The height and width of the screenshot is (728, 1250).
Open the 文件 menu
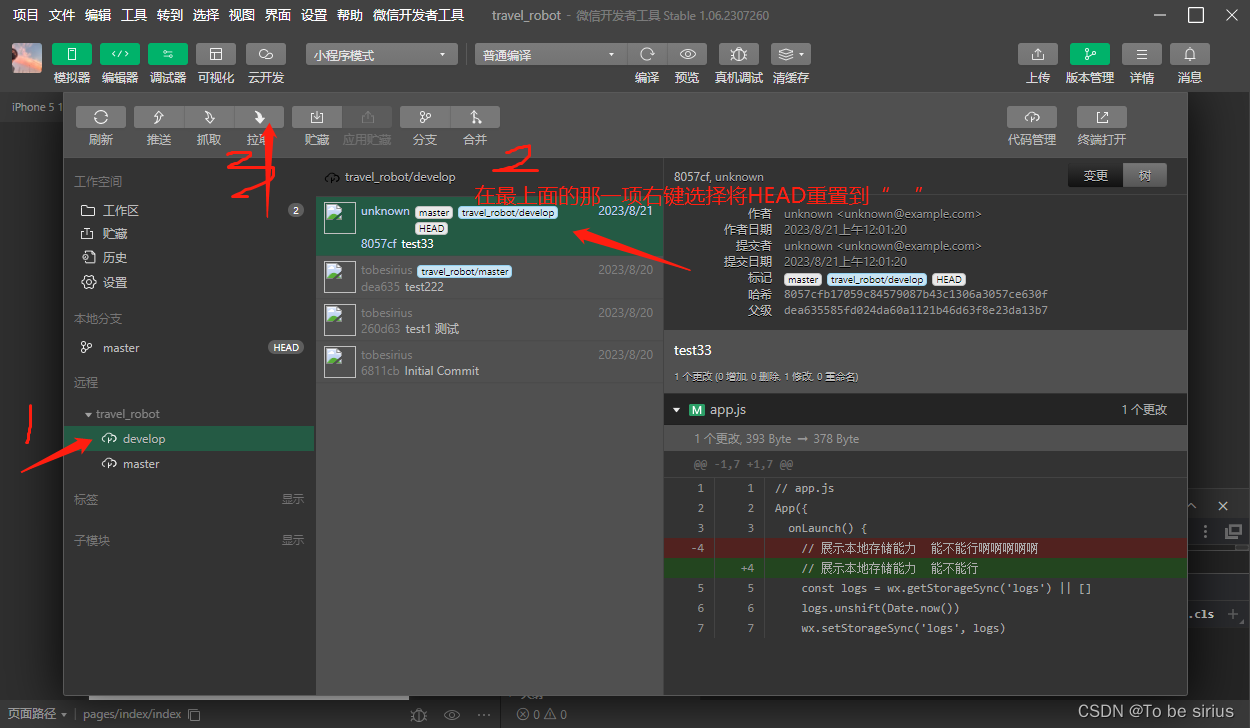point(62,15)
